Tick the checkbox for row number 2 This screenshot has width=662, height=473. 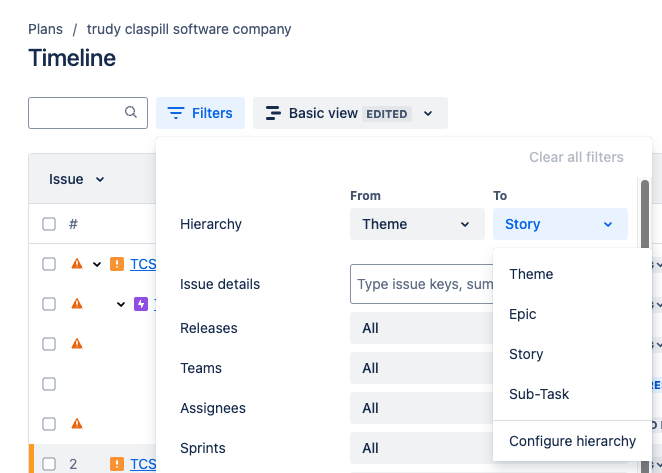(49, 464)
